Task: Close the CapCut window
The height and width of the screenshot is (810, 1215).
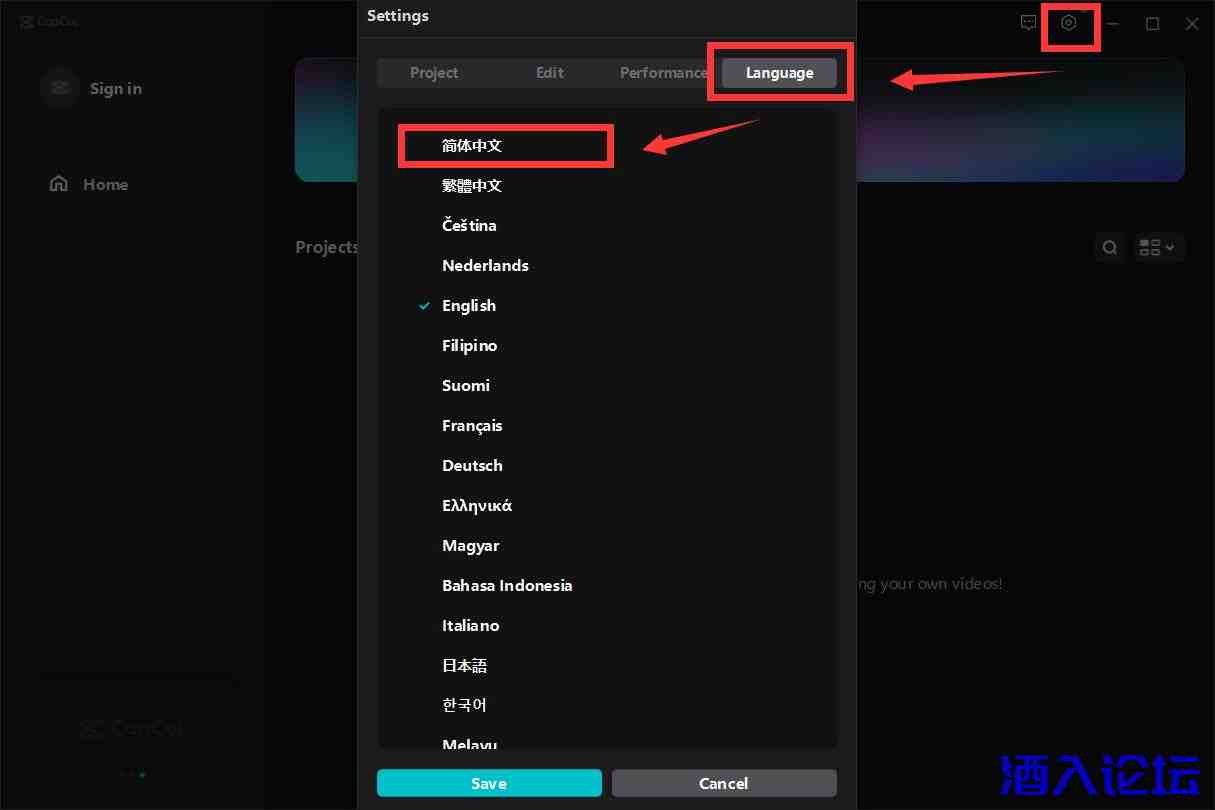Action: [x=1192, y=23]
